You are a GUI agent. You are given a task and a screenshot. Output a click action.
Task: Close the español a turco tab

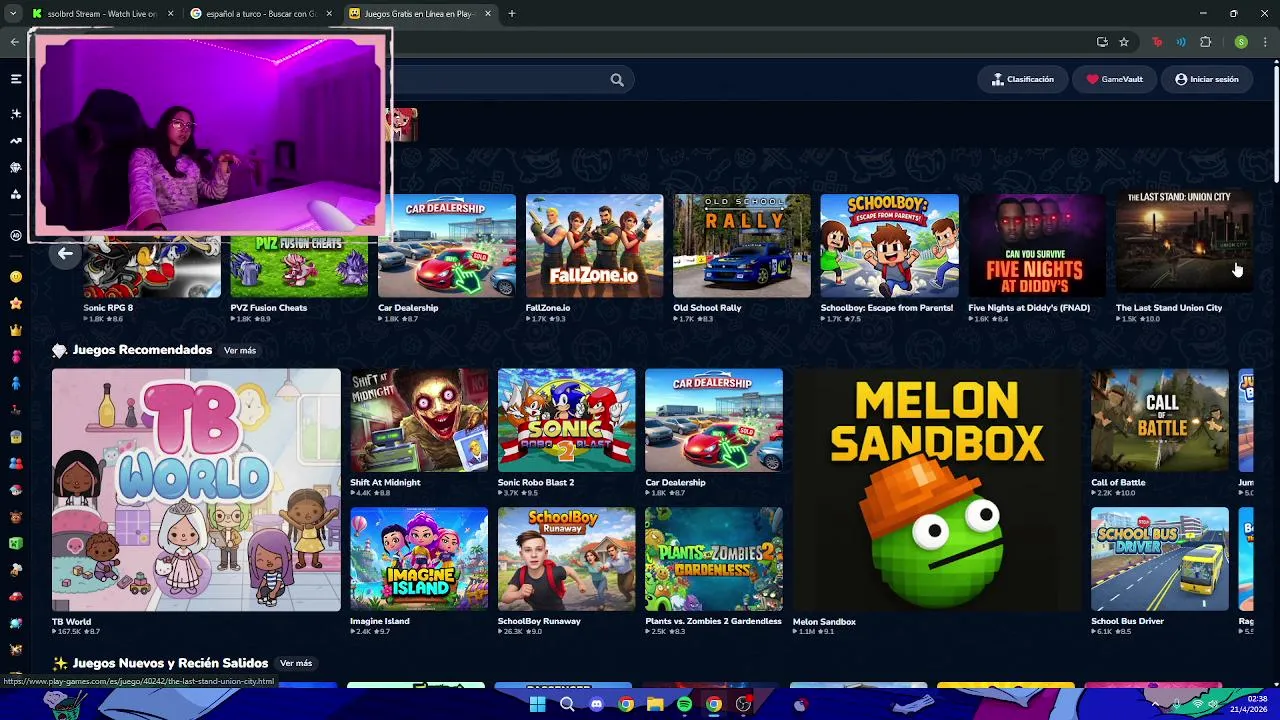pyautogui.click(x=328, y=14)
